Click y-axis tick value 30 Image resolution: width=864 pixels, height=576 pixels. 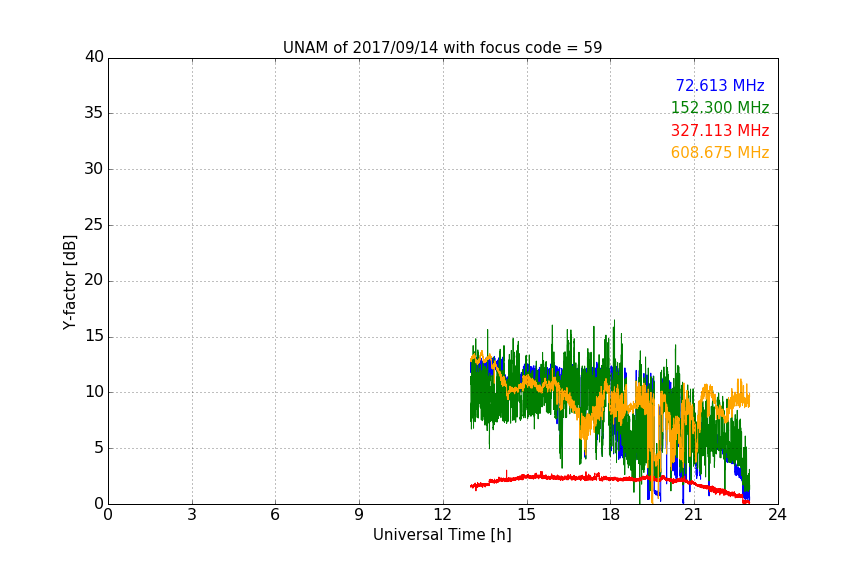click(94, 169)
